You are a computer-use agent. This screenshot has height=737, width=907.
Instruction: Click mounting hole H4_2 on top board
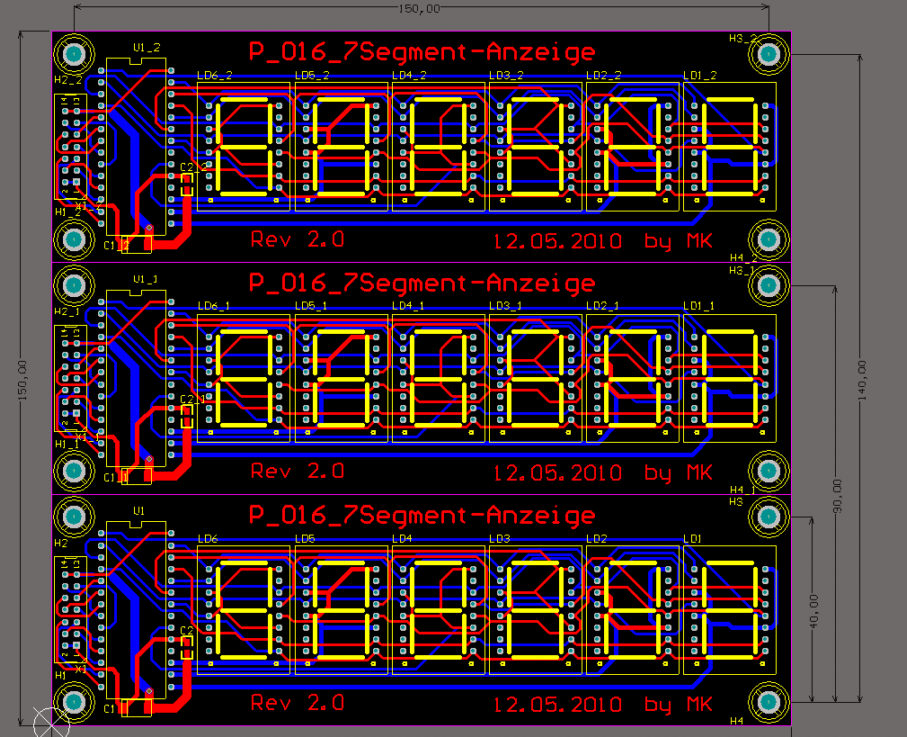(x=768, y=239)
